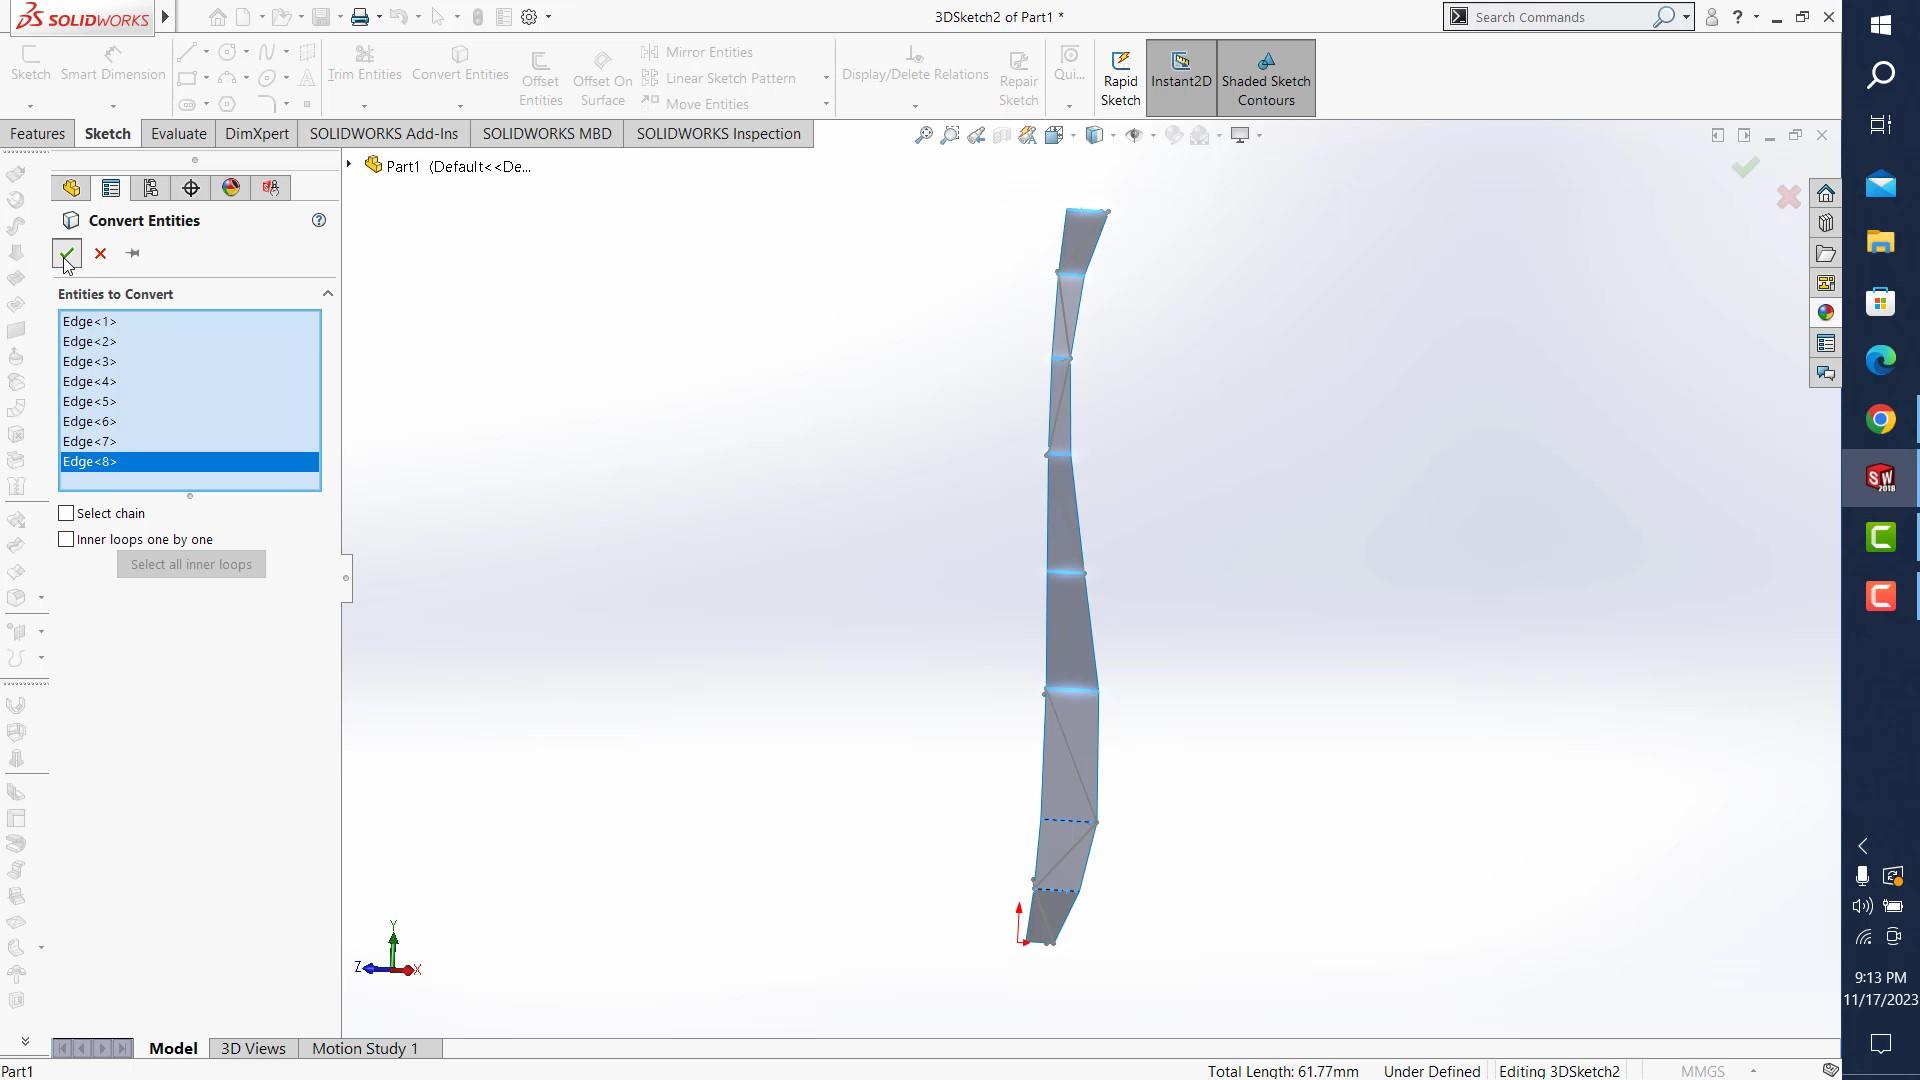
Task: Toggle Shaded Sketch Contours mode
Action: (1266, 78)
